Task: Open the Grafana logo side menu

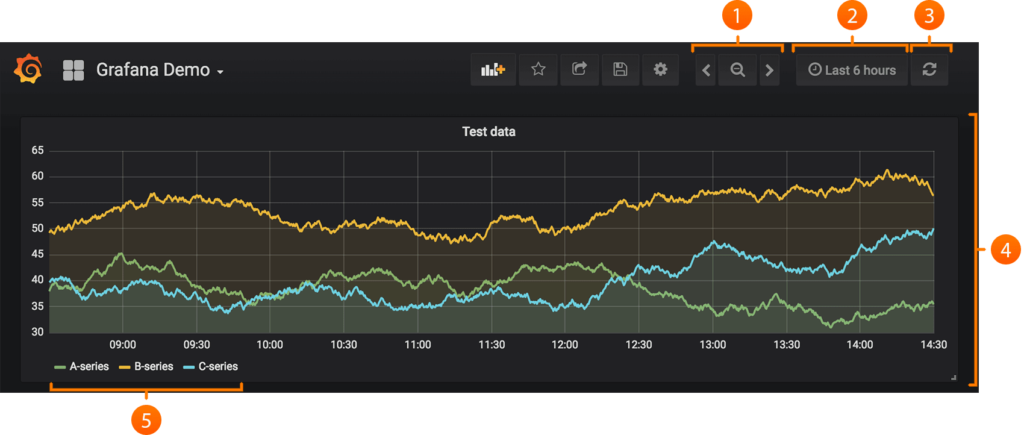Action: (x=28, y=70)
